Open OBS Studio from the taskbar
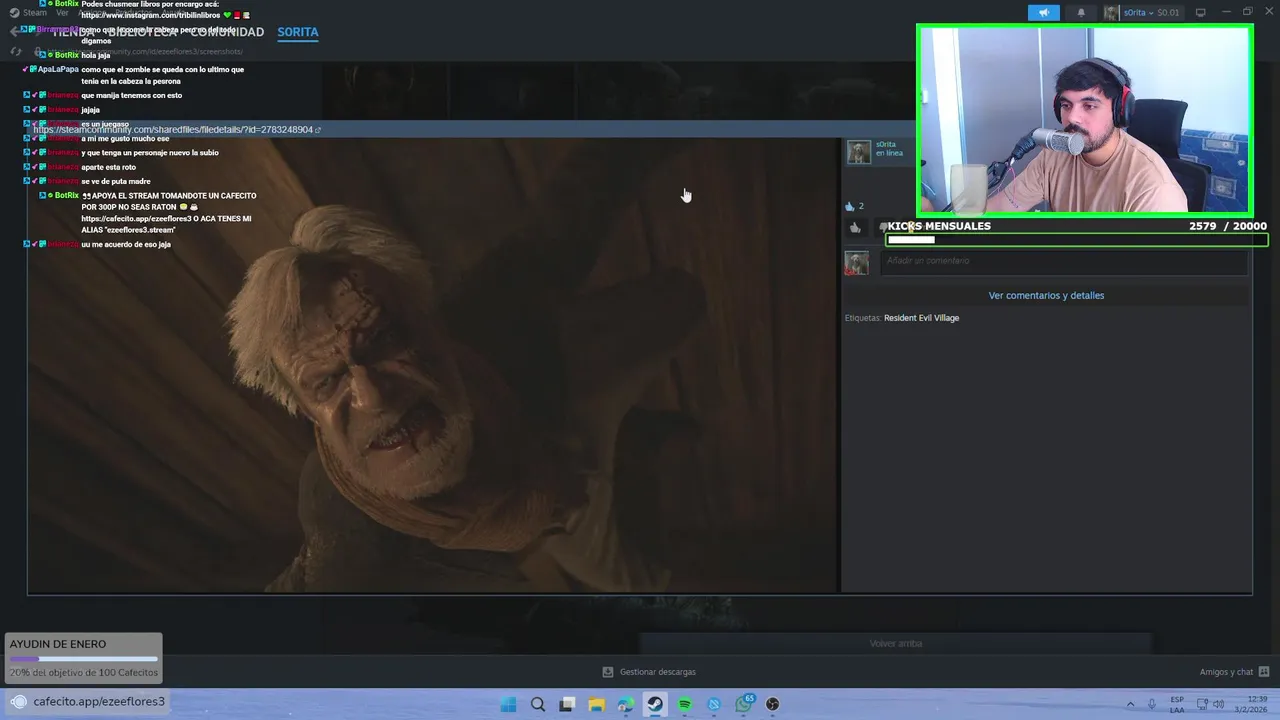Image resolution: width=1280 pixels, height=720 pixels. tap(772, 704)
